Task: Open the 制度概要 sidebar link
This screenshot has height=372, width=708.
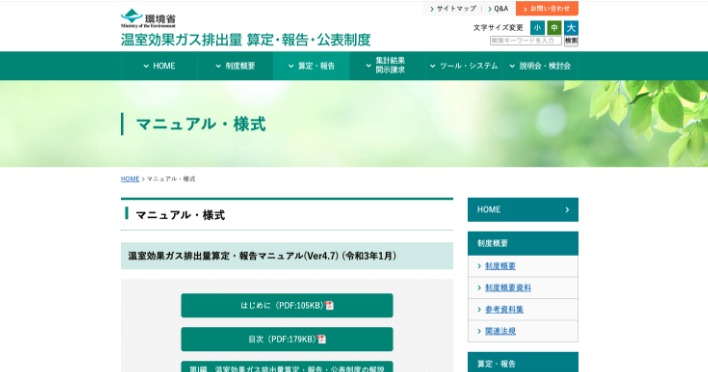Action: tap(500, 266)
